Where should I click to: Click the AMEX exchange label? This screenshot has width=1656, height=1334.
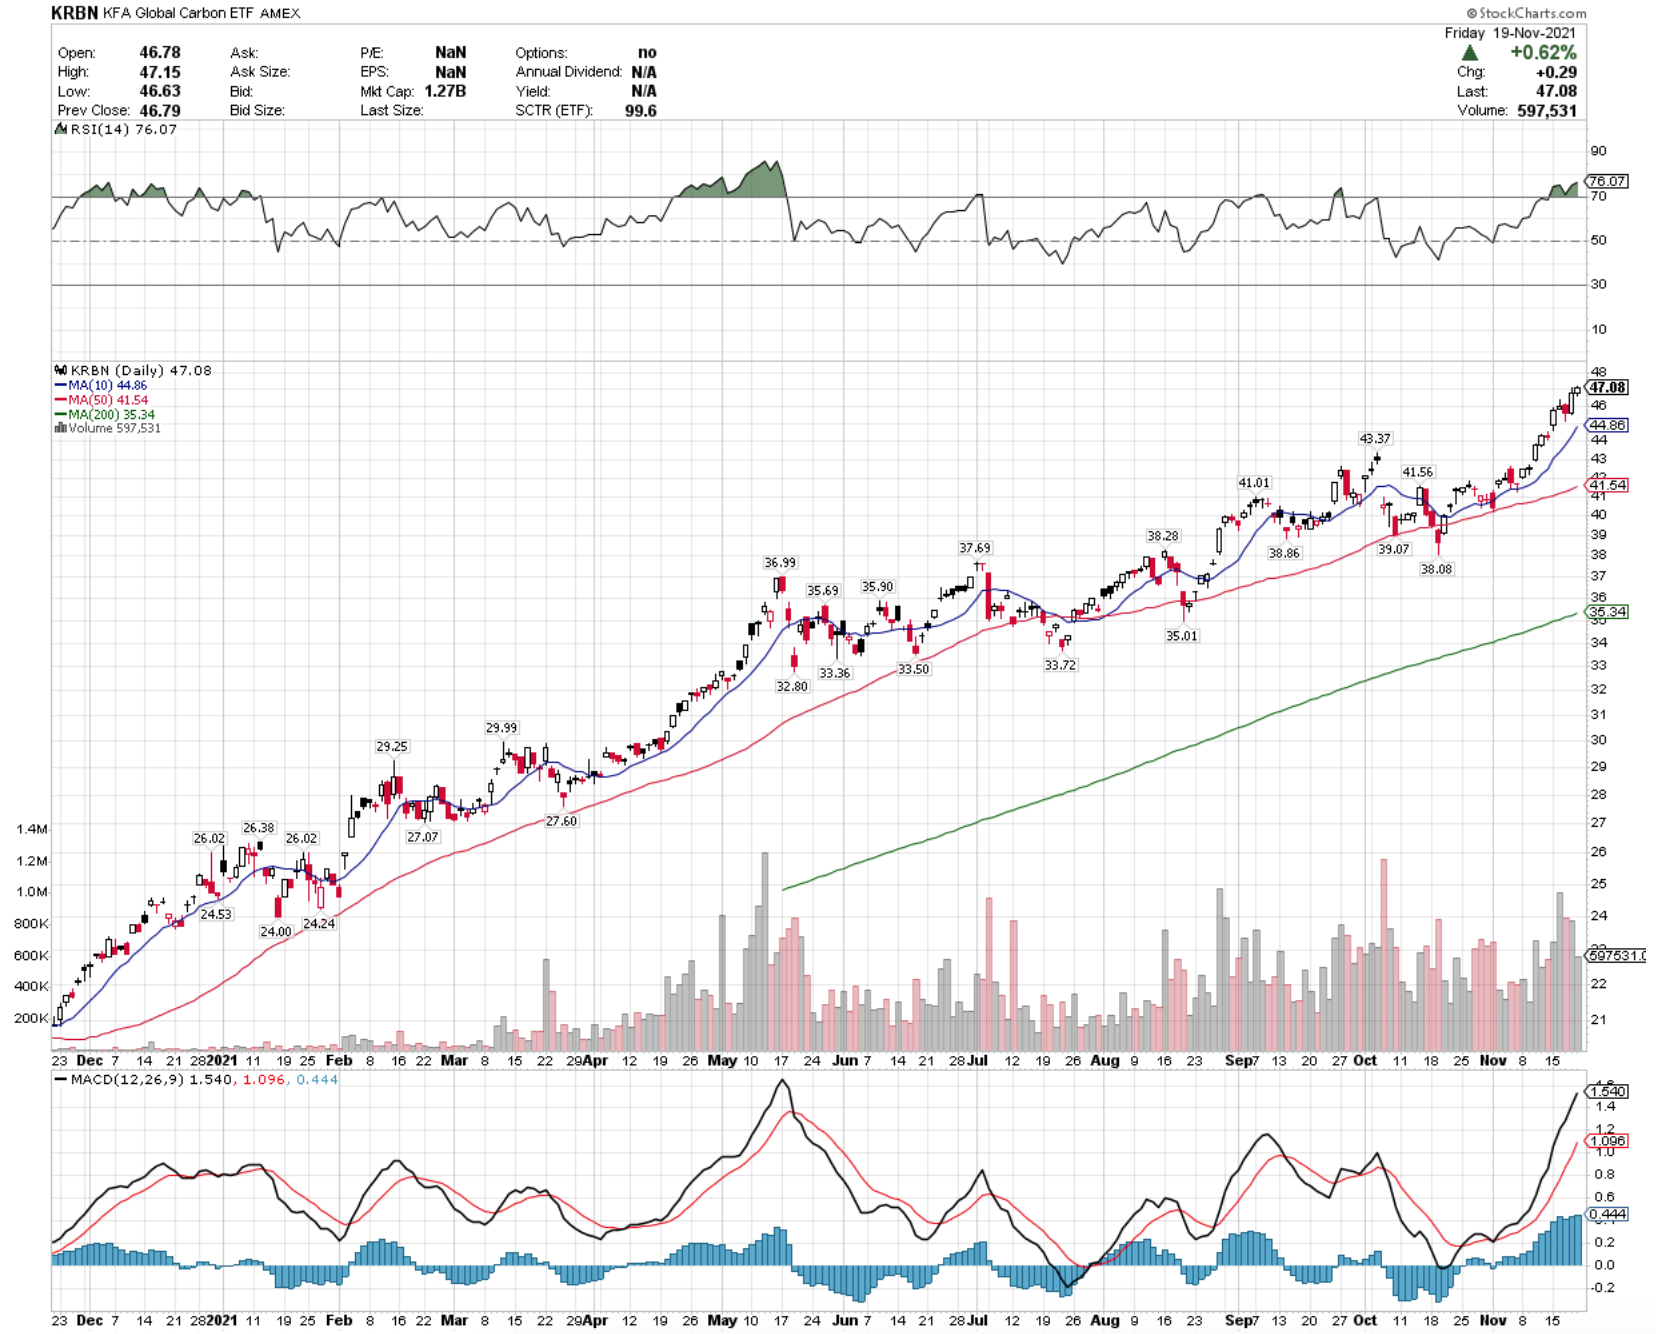pyautogui.click(x=280, y=13)
